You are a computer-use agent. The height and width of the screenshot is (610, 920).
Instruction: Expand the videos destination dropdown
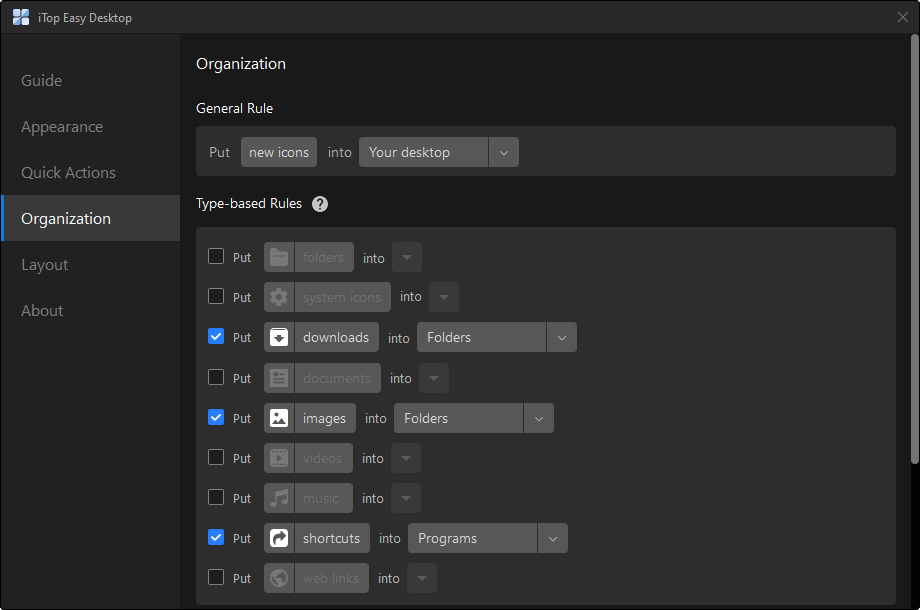coord(406,458)
